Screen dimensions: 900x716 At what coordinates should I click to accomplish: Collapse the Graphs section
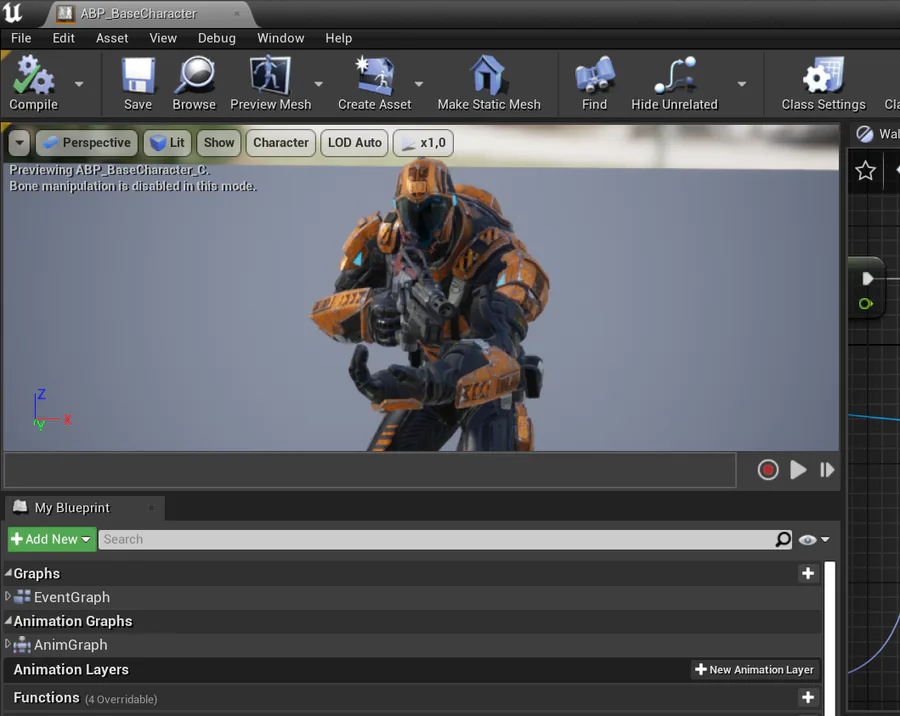[x=8, y=572]
